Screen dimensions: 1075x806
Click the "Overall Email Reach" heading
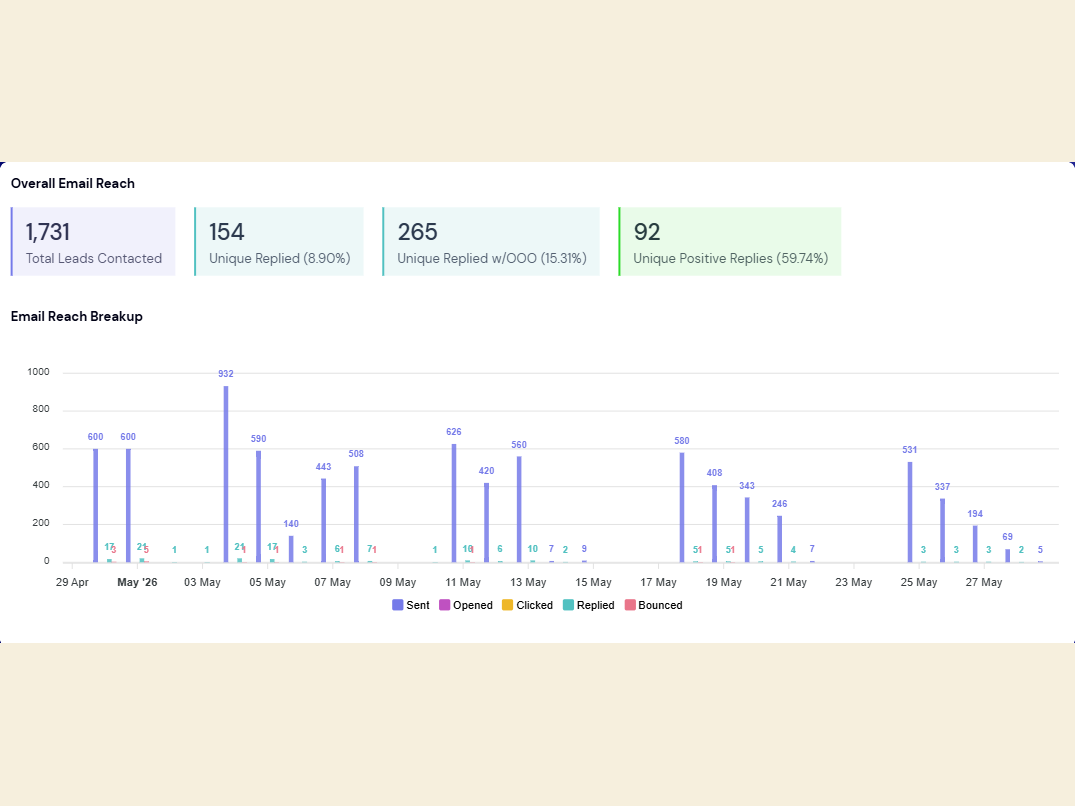[x=73, y=184]
